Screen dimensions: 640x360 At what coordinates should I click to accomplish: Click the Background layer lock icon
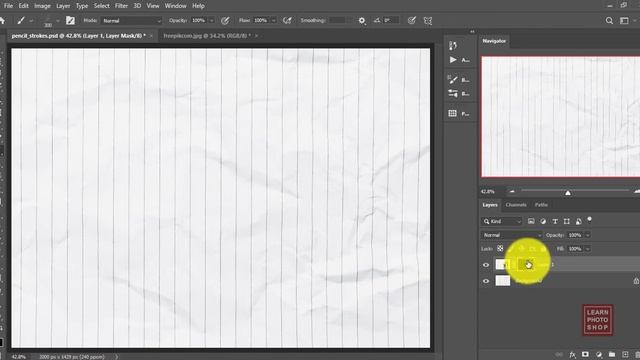pyautogui.click(x=636, y=281)
